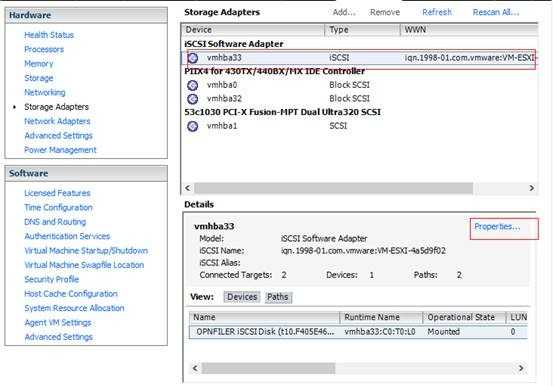Click runtime name vmhba33:C0:T0:L0 cell
The height and width of the screenshot is (386, 553).
tap(380, 332)
